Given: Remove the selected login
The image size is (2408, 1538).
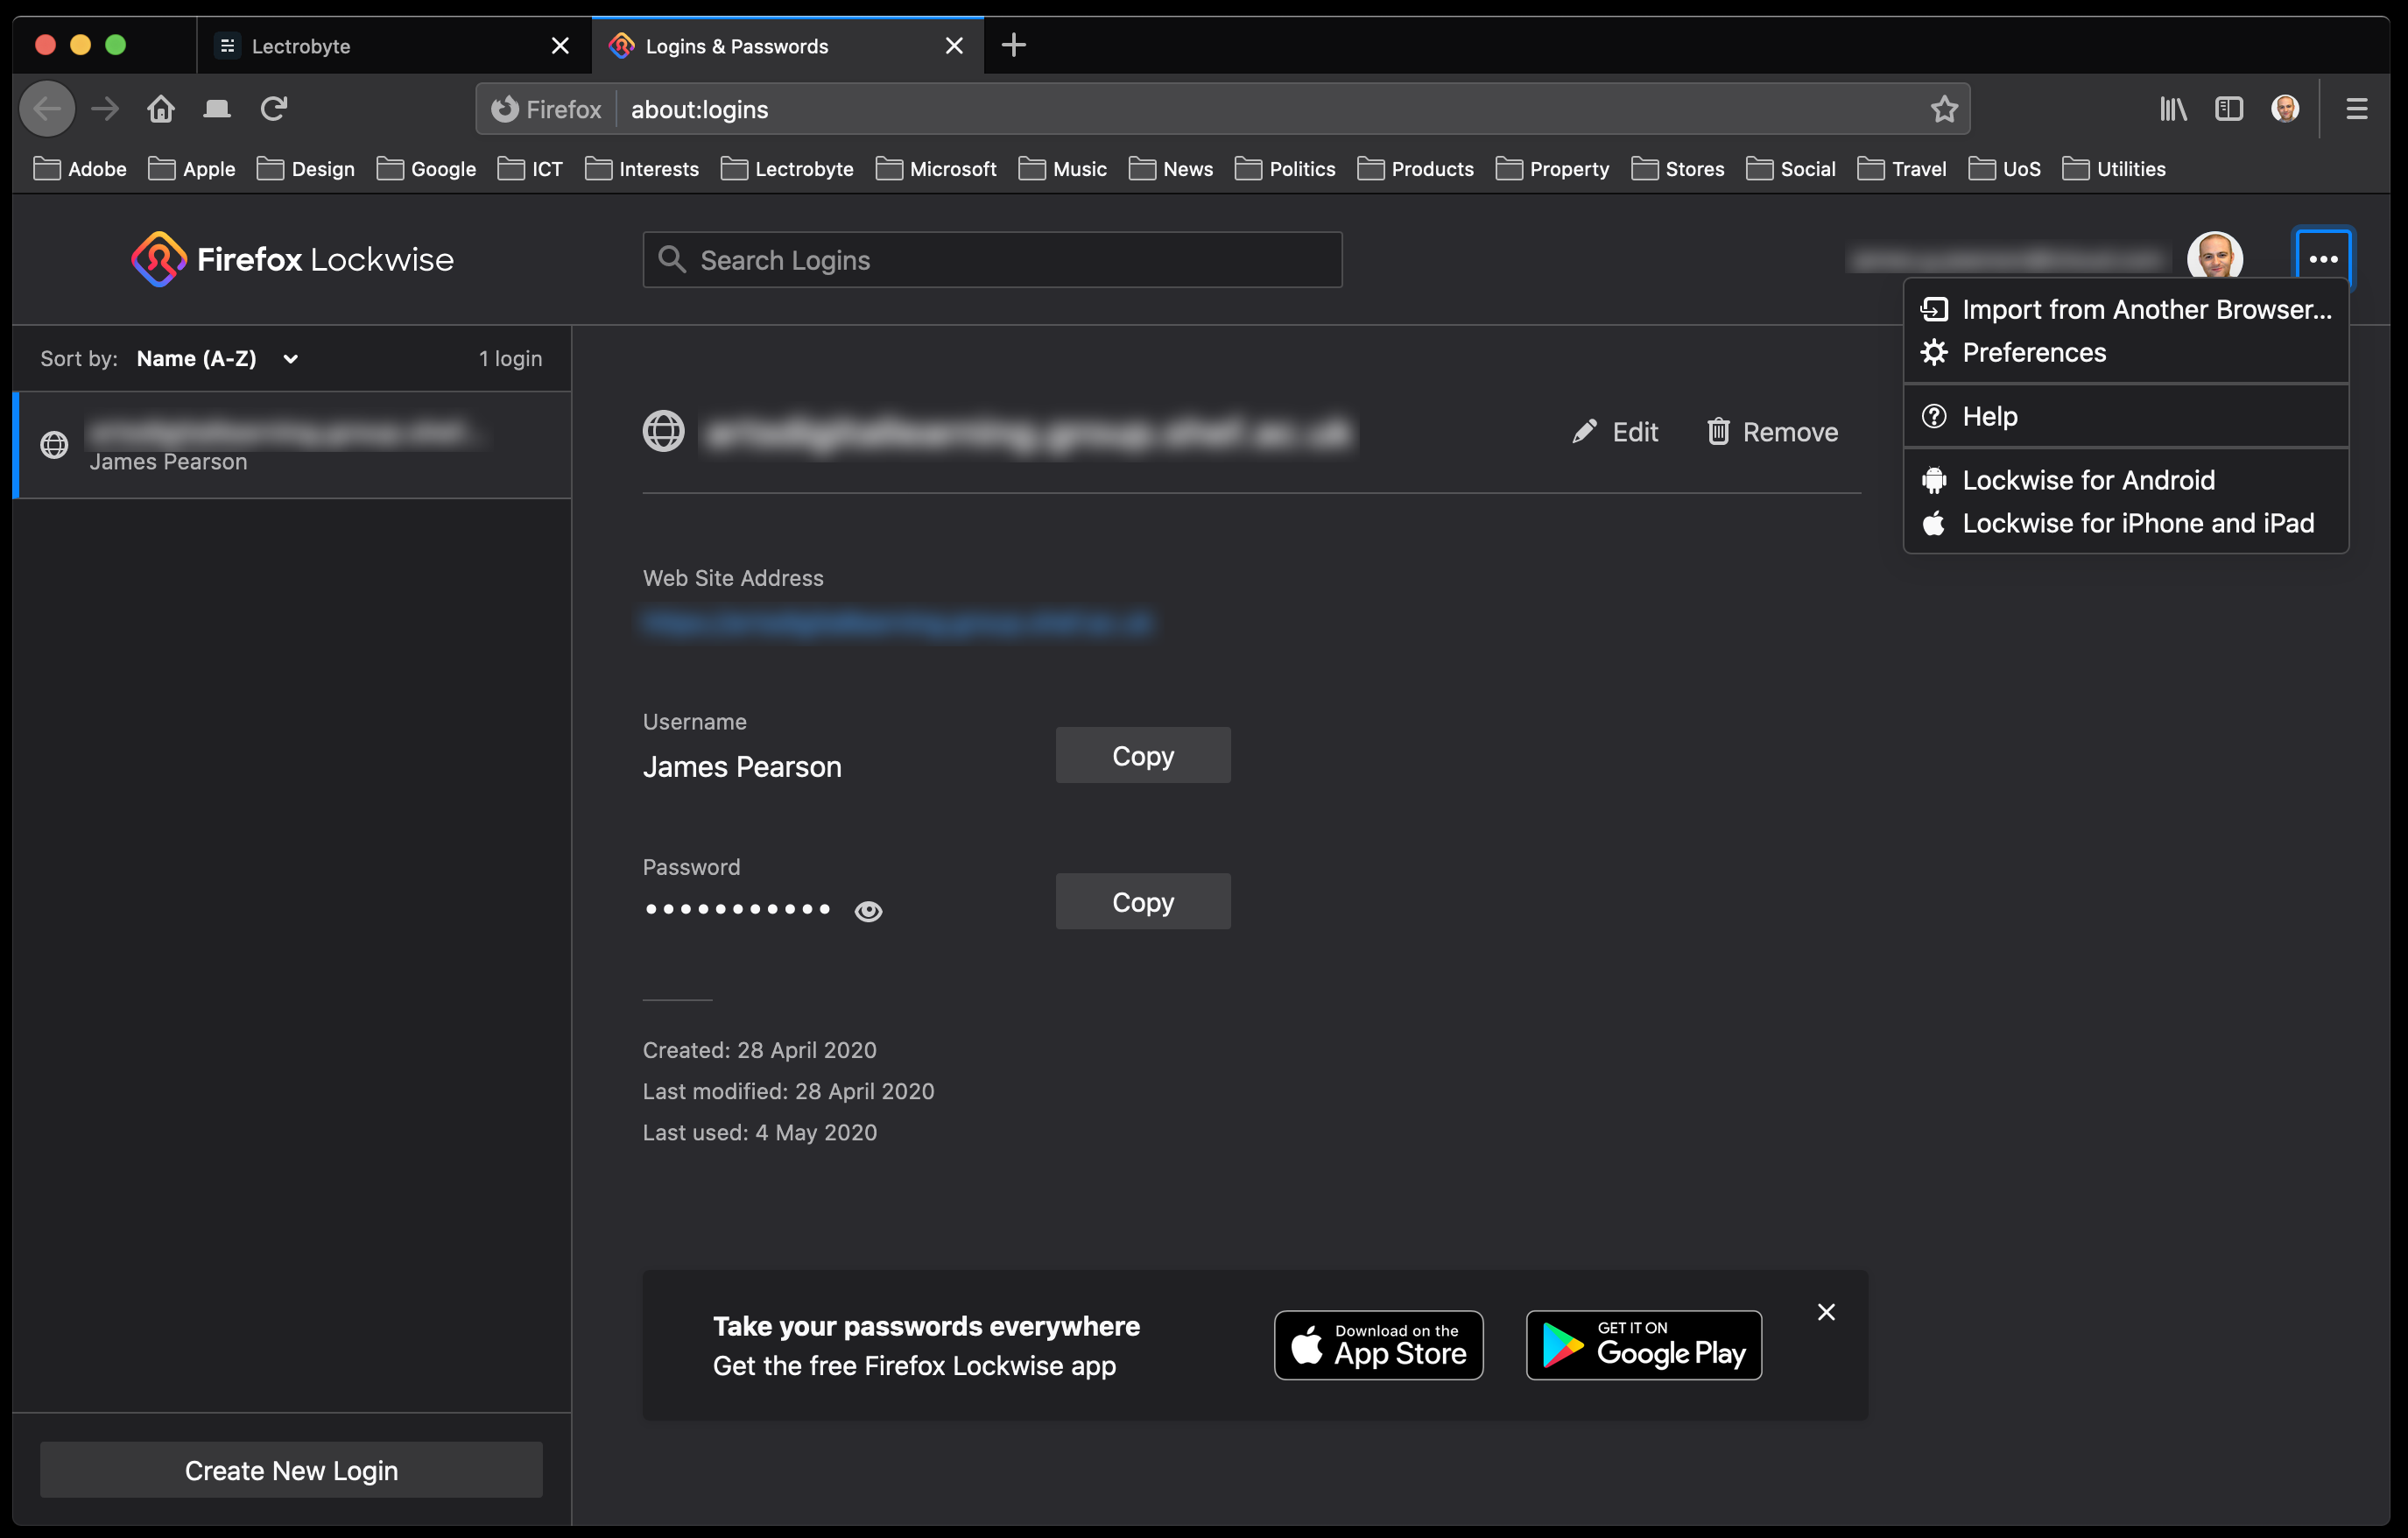Looking at the screenshot, I should click(x=1772, y=432).
